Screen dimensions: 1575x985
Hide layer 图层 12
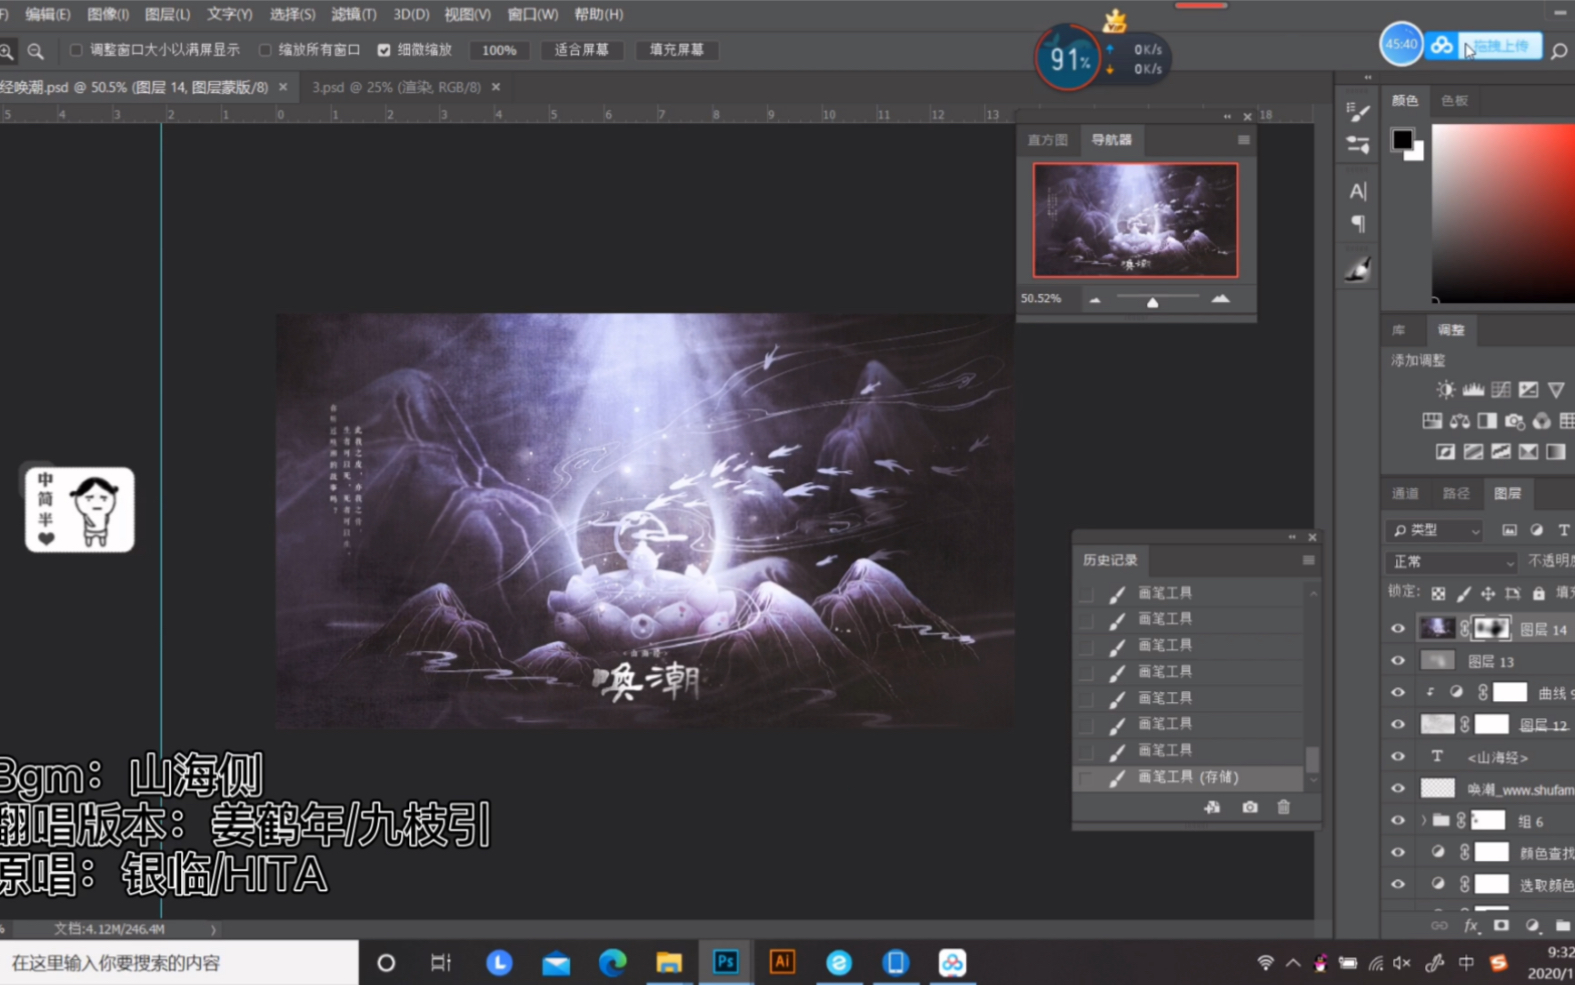pos(1398,725)
